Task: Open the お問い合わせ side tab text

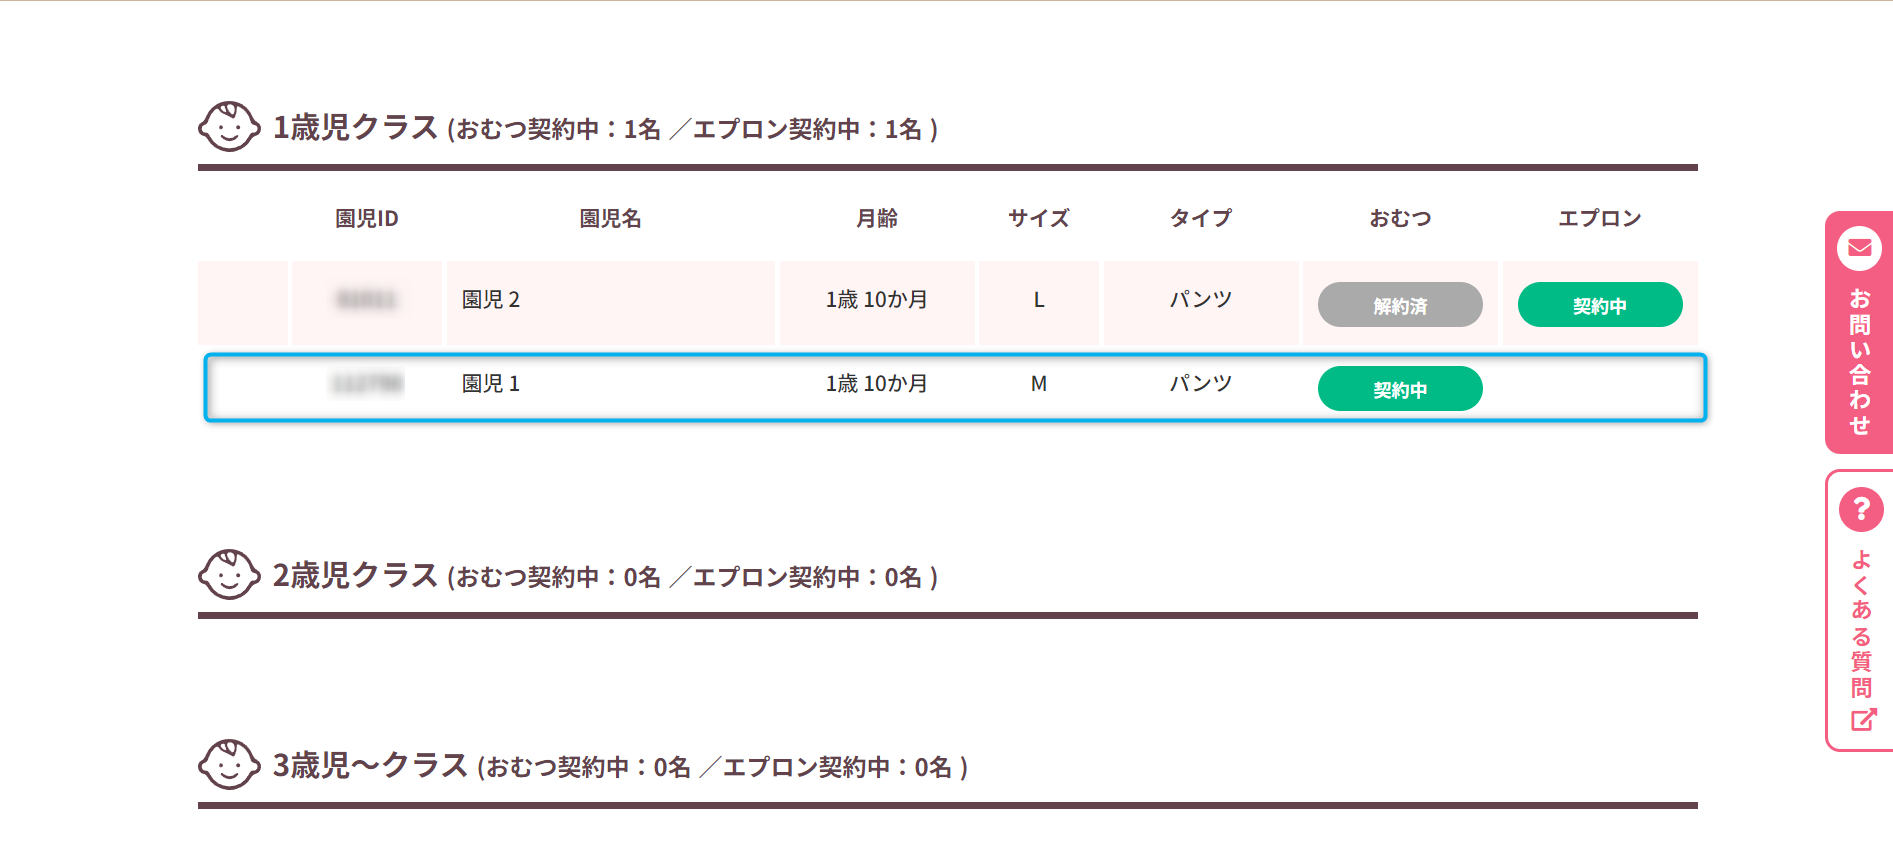Action: (x=1859, y=362)
